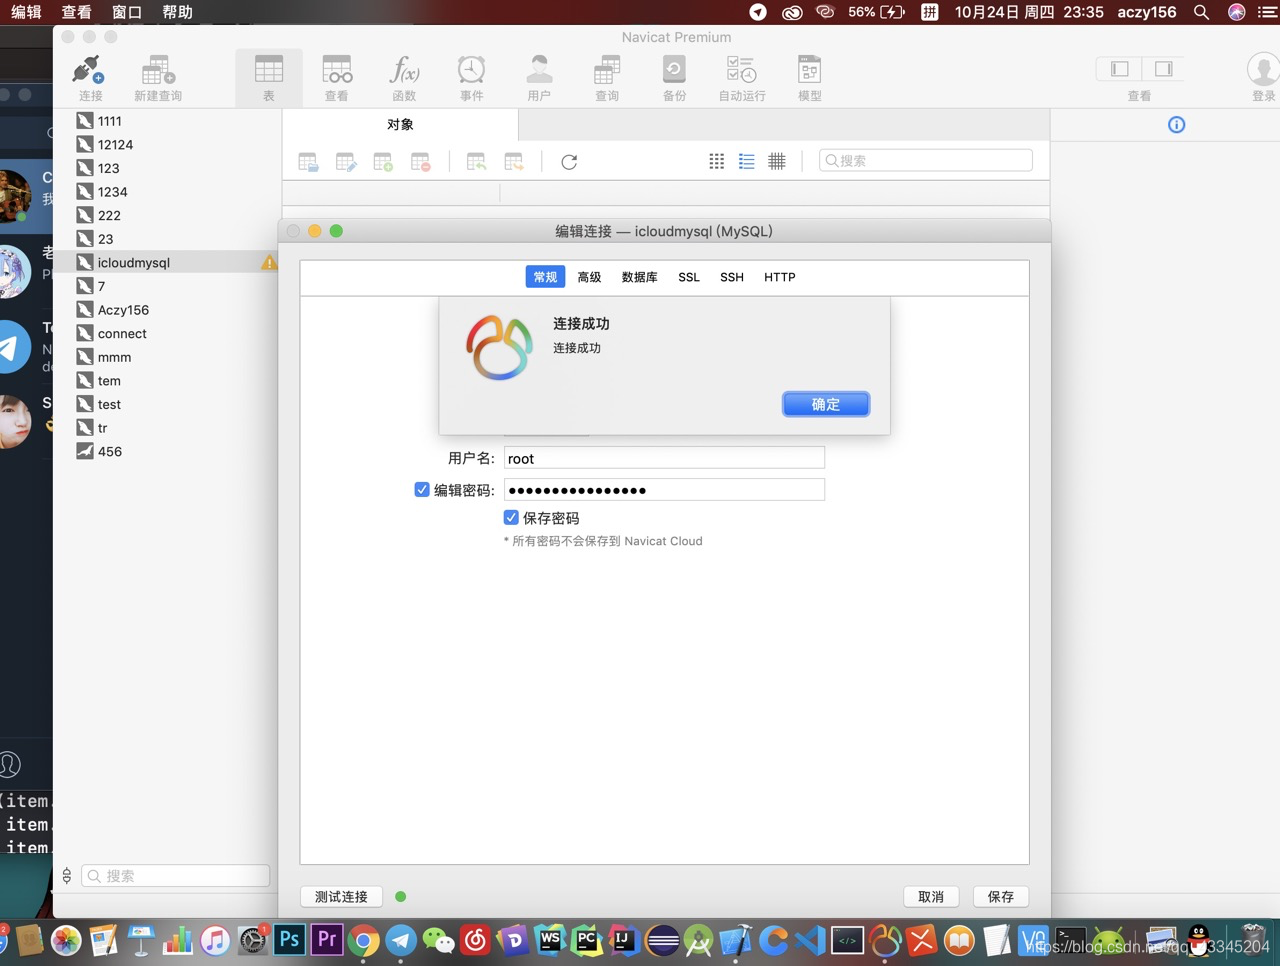Toggle the 编辑密码 checkbox
The image size is (1280, 966).
[422, 489]
